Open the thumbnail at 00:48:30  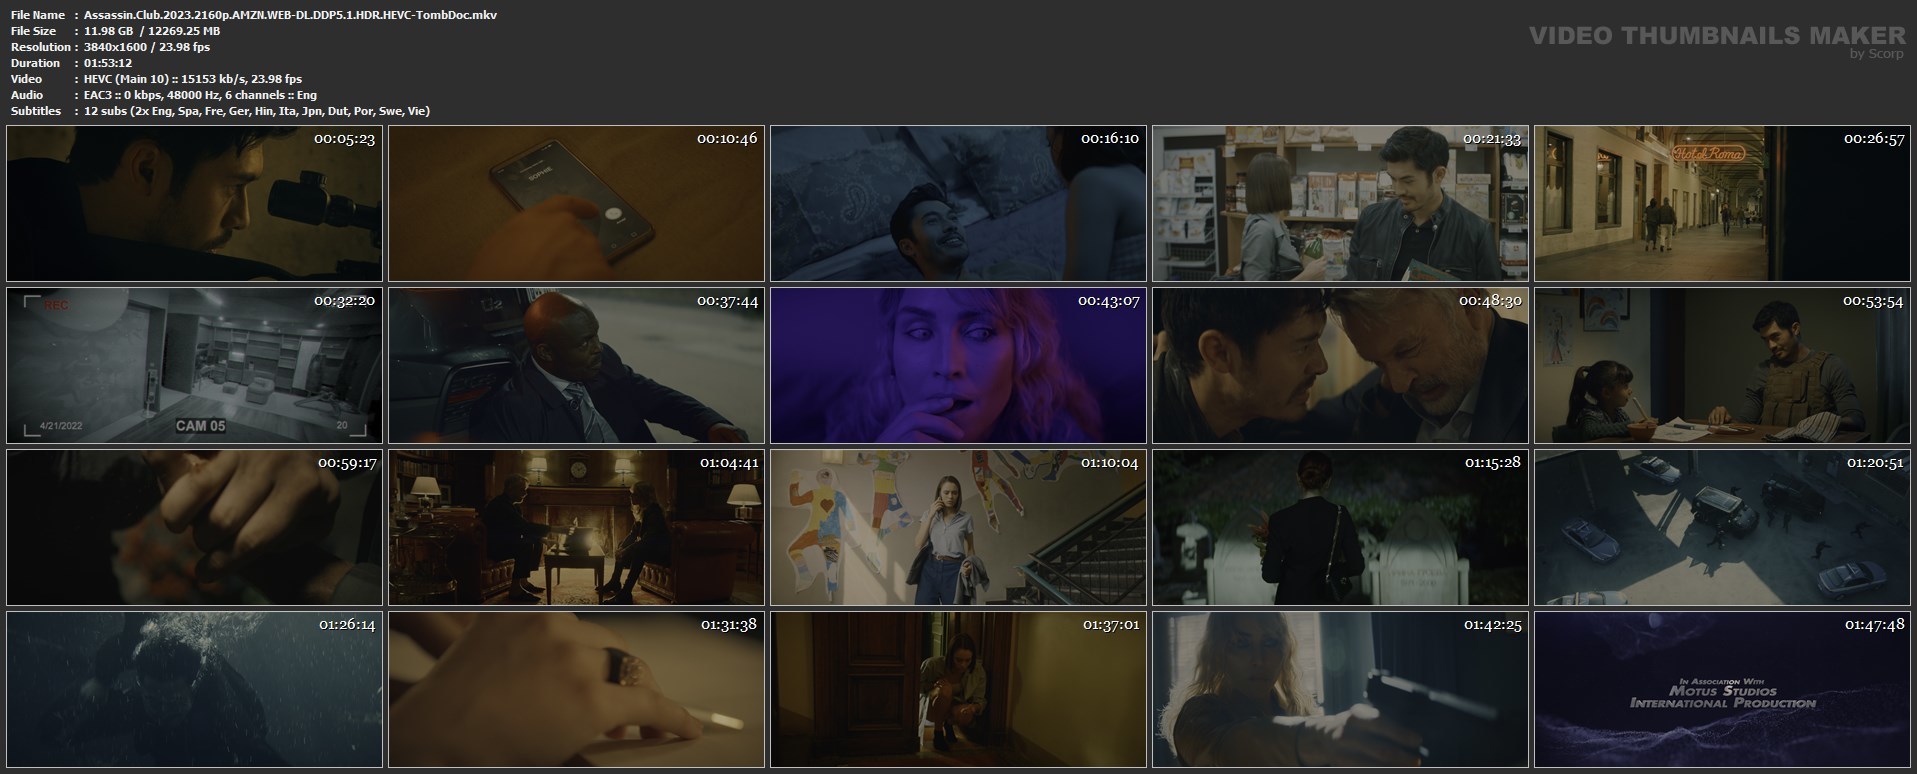[1340, 365]
